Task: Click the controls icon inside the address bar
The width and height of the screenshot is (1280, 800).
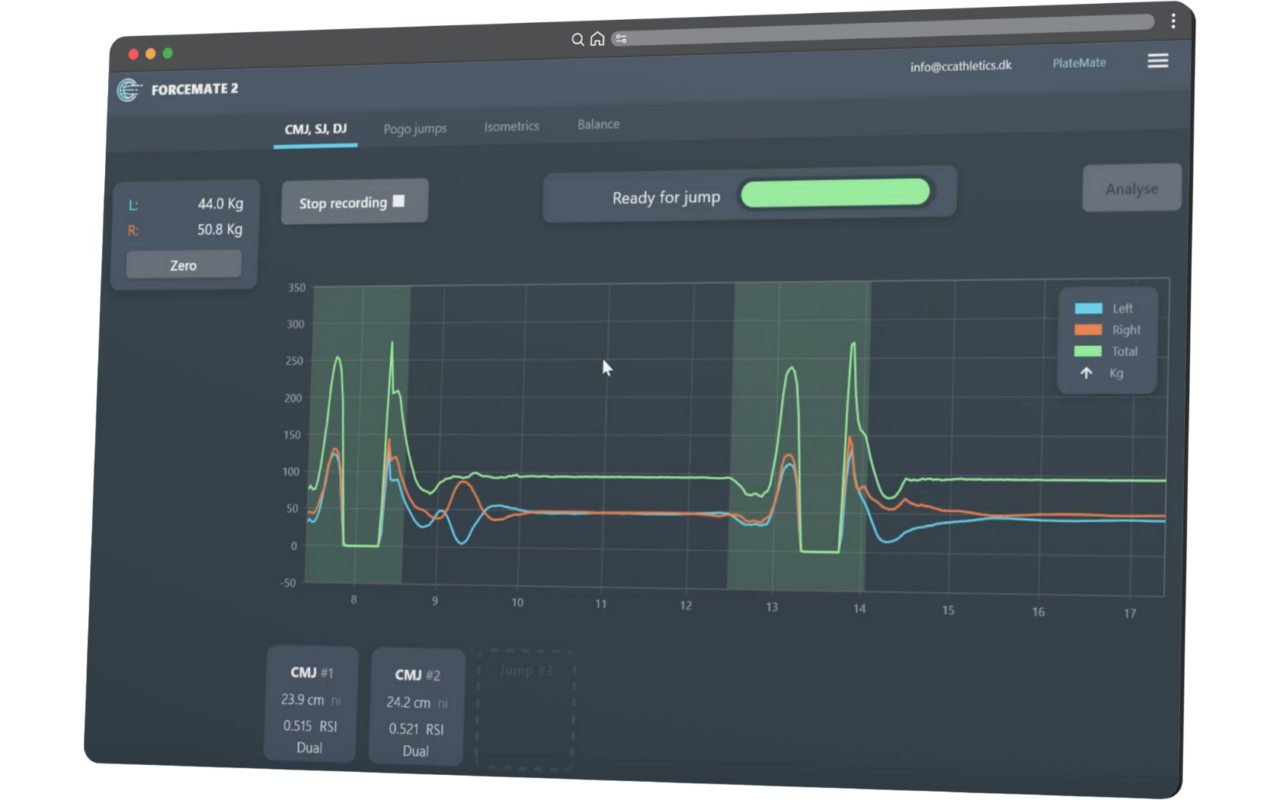Action: (x=622, y=38)
